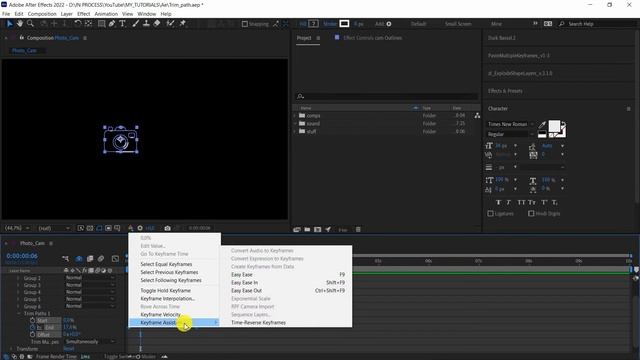Enable the Hindi Digits checkbox
This screenshot has width=640, height=360.
coord(531,213)
